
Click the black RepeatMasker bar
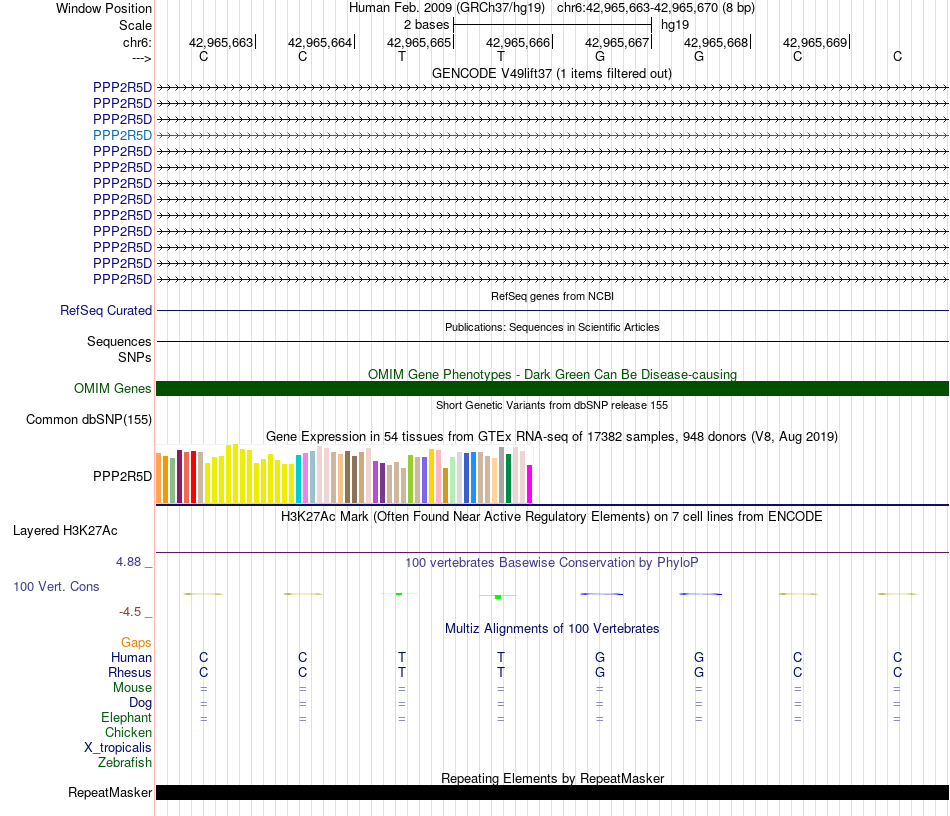click(x=552, y=792)
